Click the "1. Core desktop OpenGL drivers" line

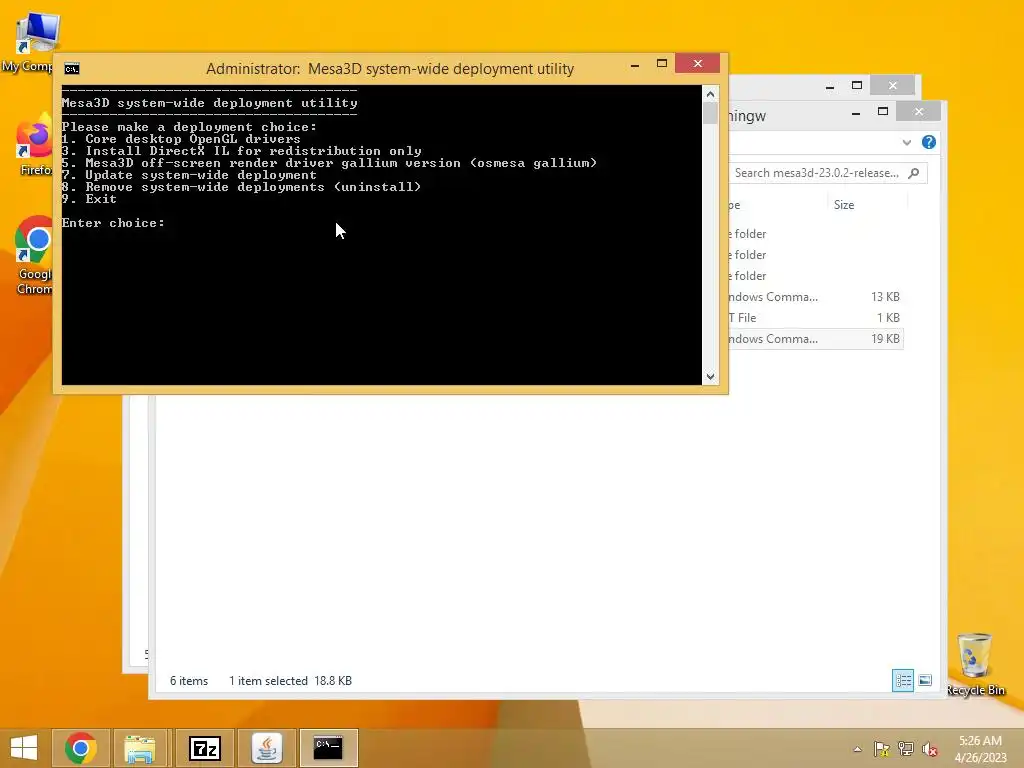coord(181,138)
